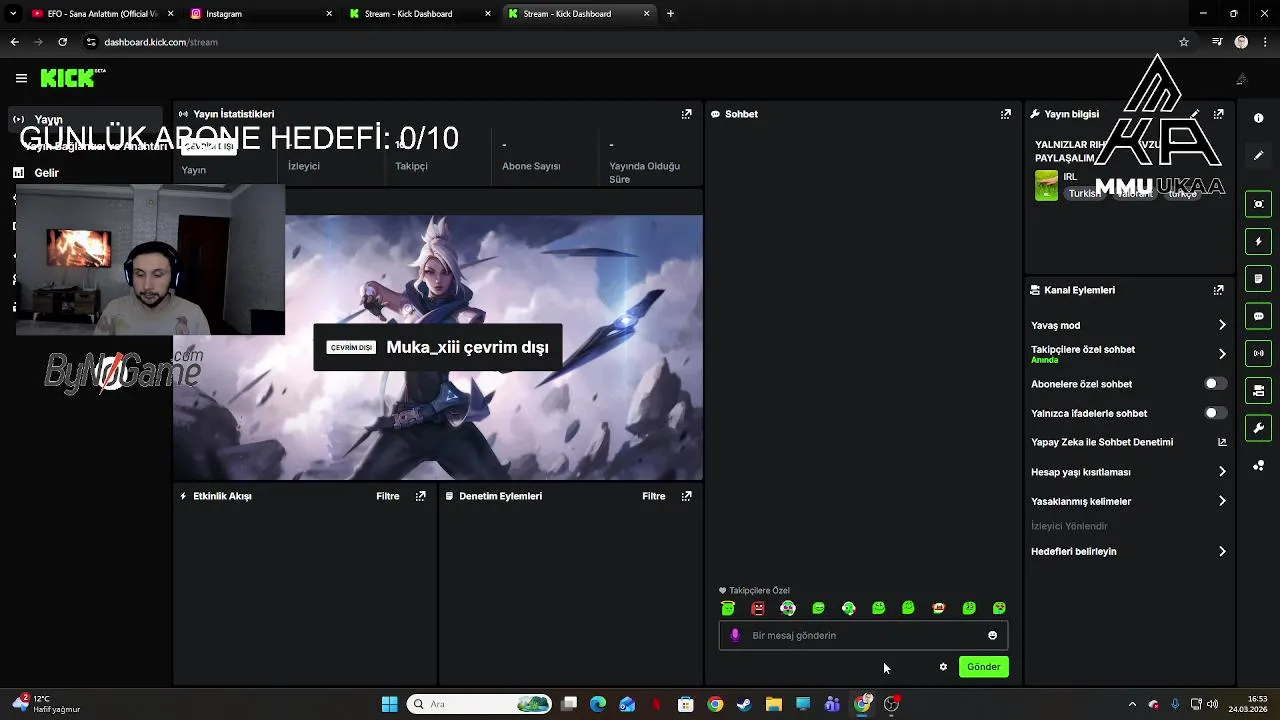Insert the red angry emote

pos(758,608)
